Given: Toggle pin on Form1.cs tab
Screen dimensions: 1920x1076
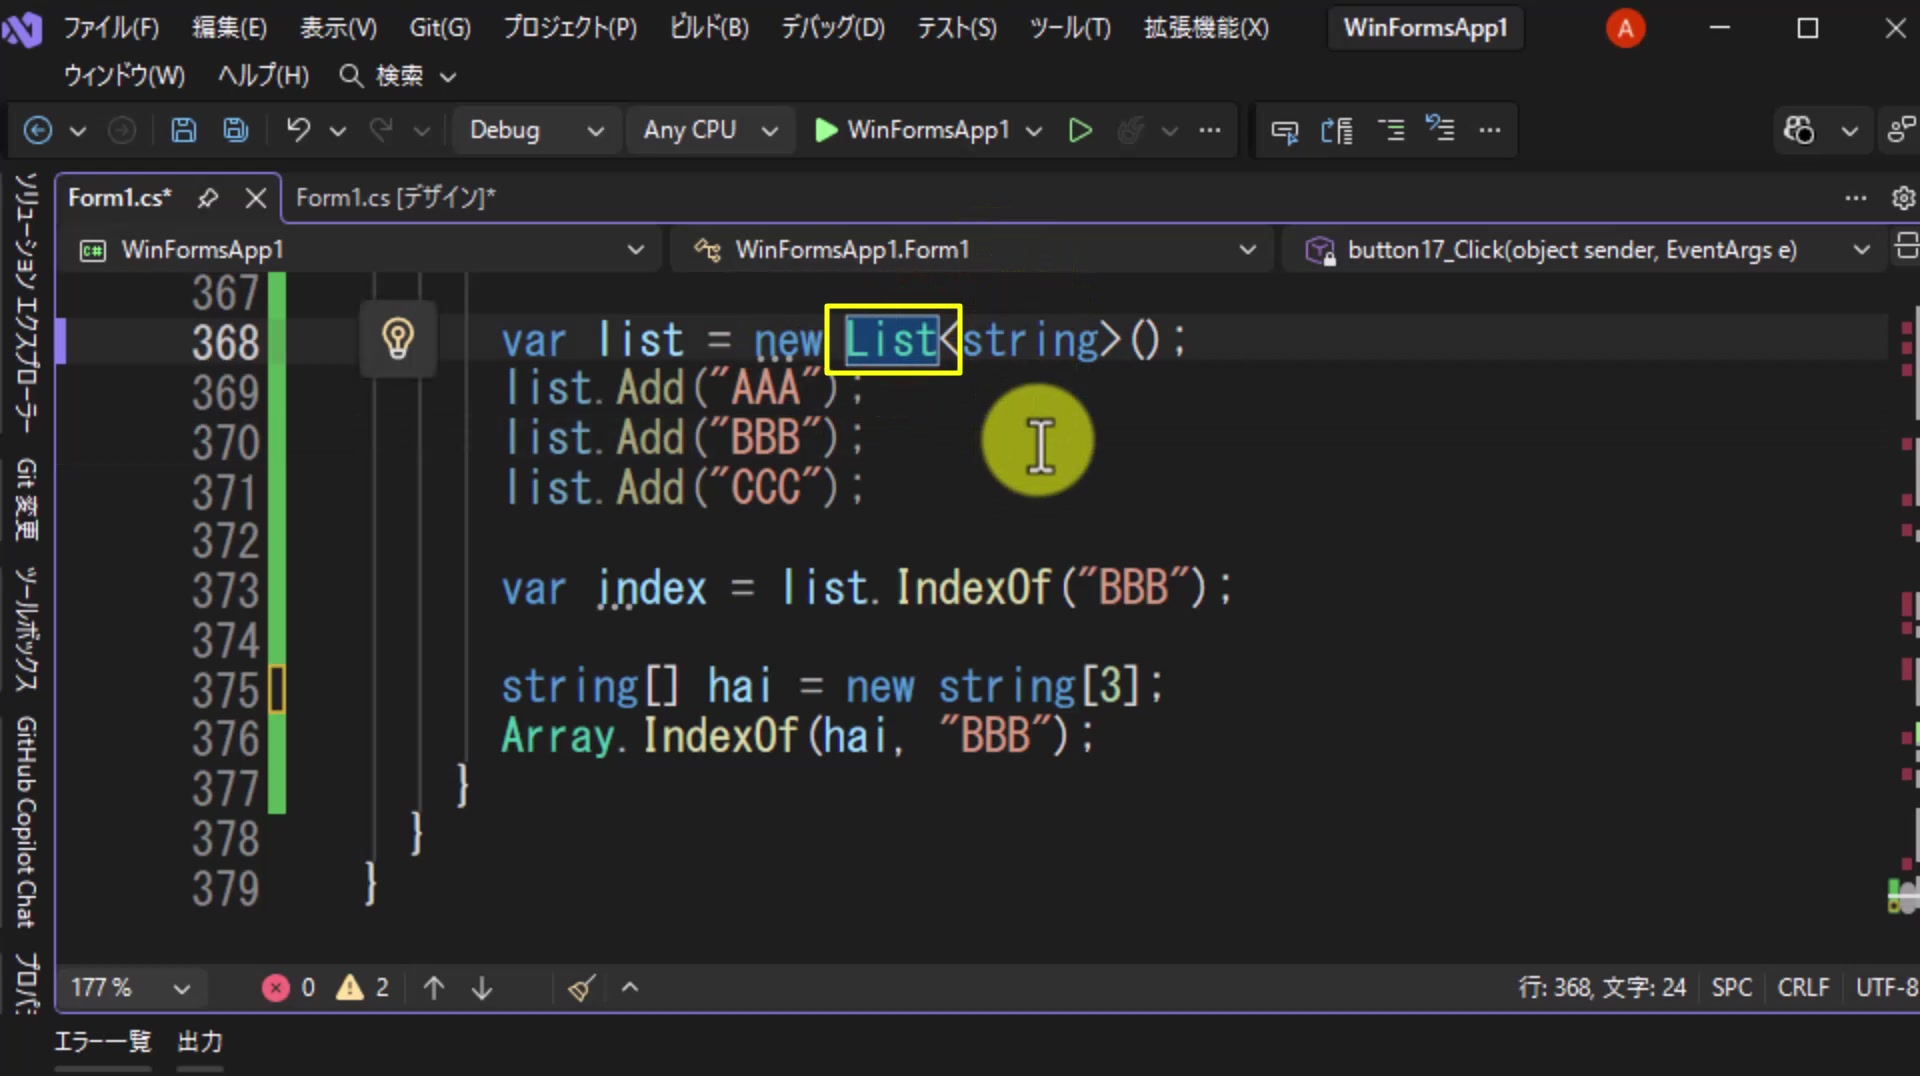Looking at the screenshot, I should click(208, 198).
